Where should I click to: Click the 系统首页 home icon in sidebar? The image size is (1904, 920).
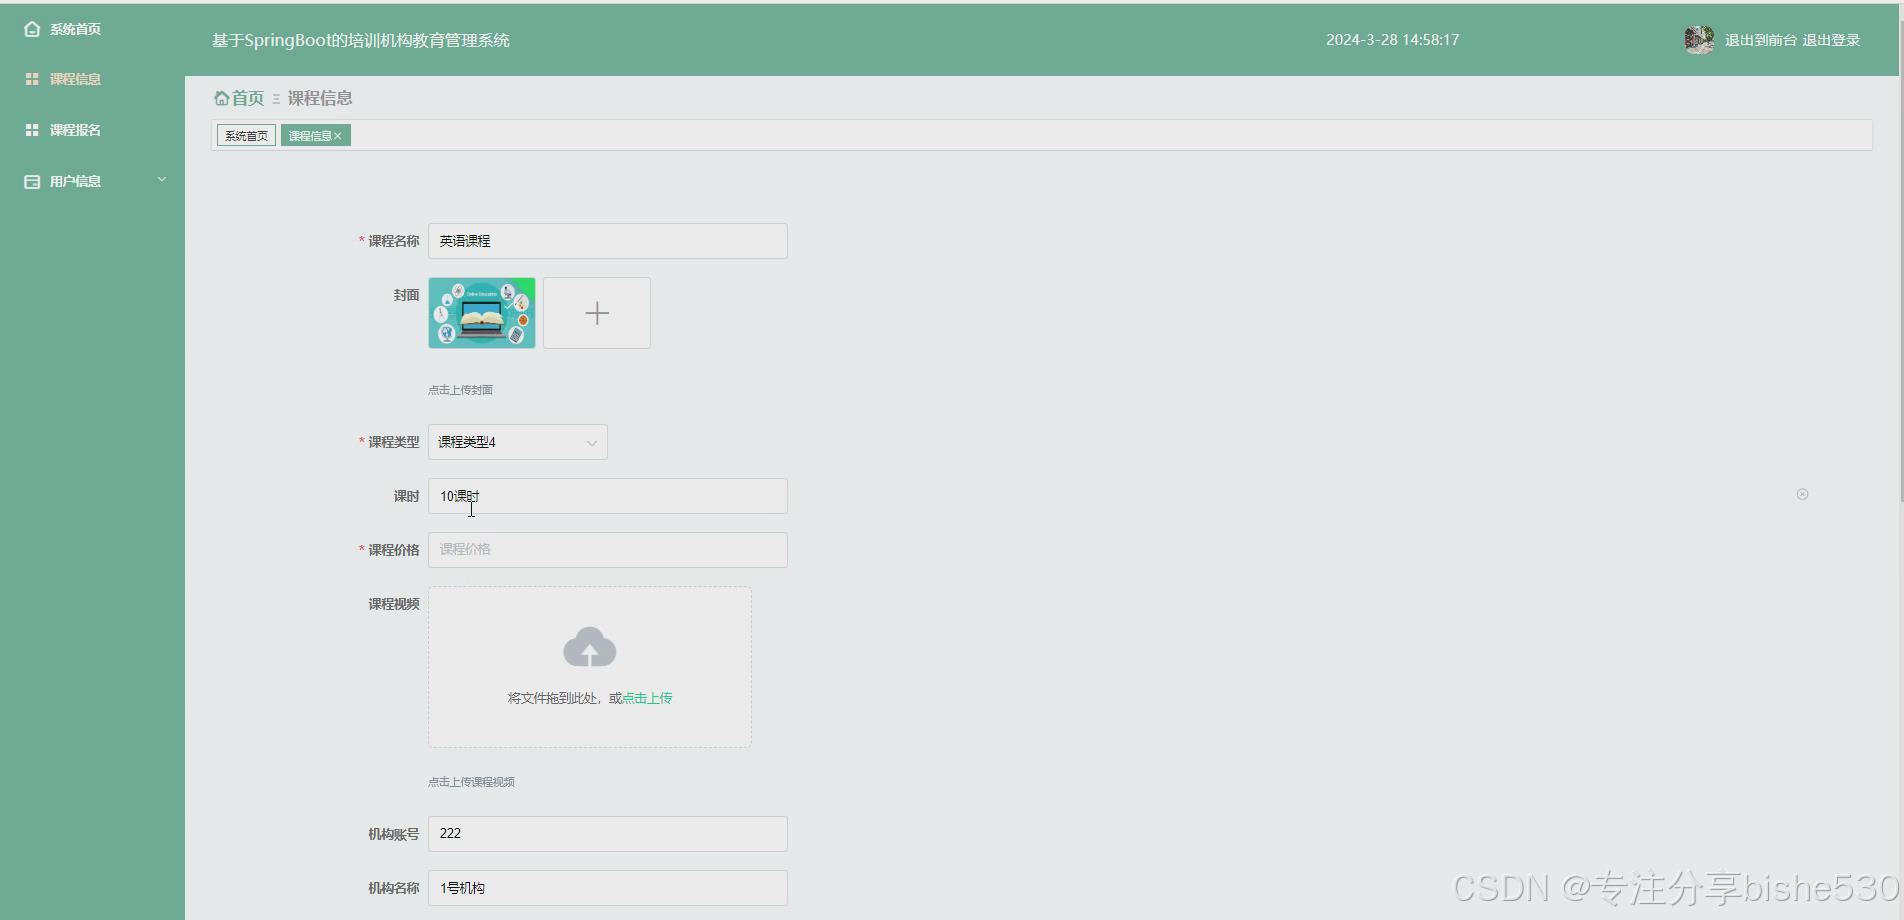click(32, 29)
